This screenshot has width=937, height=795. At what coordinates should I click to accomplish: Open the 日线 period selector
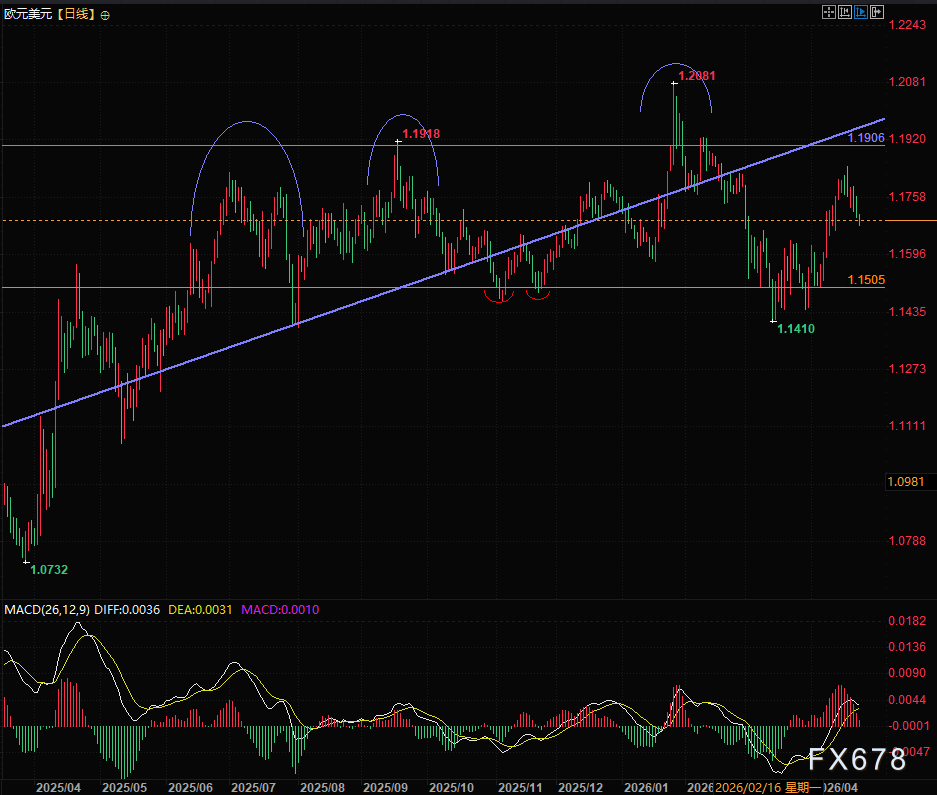point(75,15)
